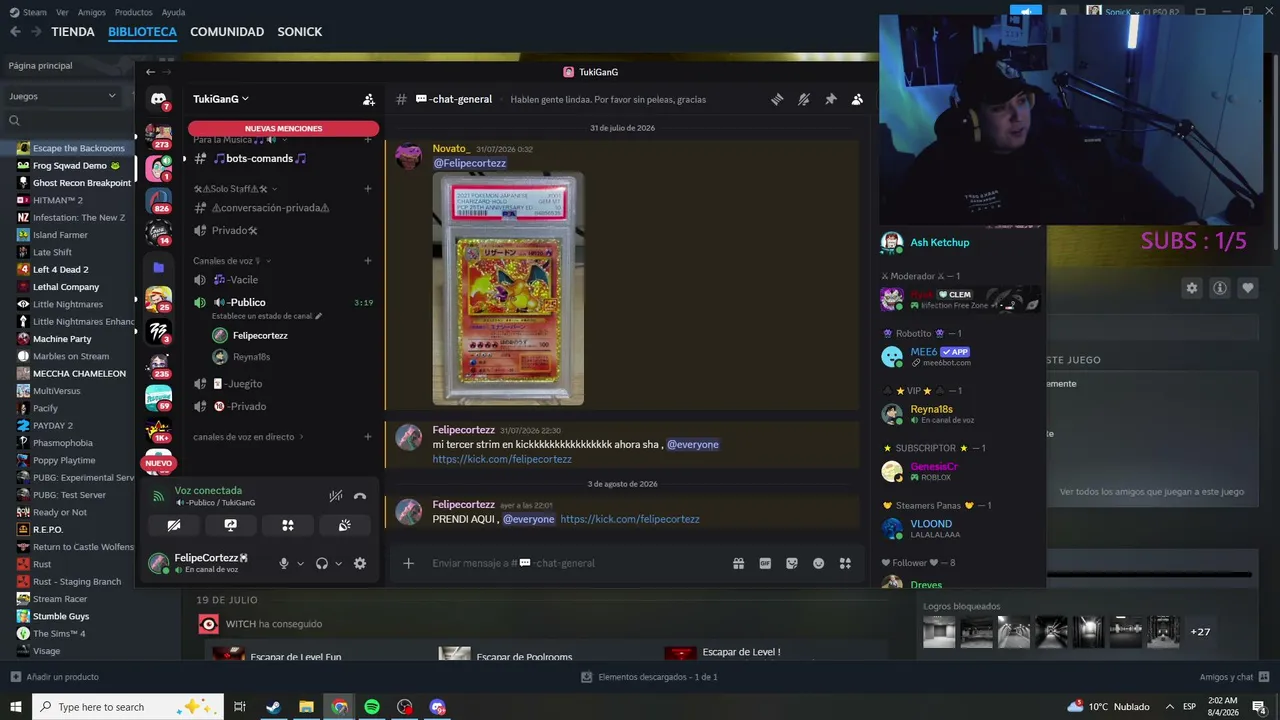The height and width of the screenshot is (720, 1280).
Task: Open the kick.com link in PRENDI AQUI message
Action: 630,519
